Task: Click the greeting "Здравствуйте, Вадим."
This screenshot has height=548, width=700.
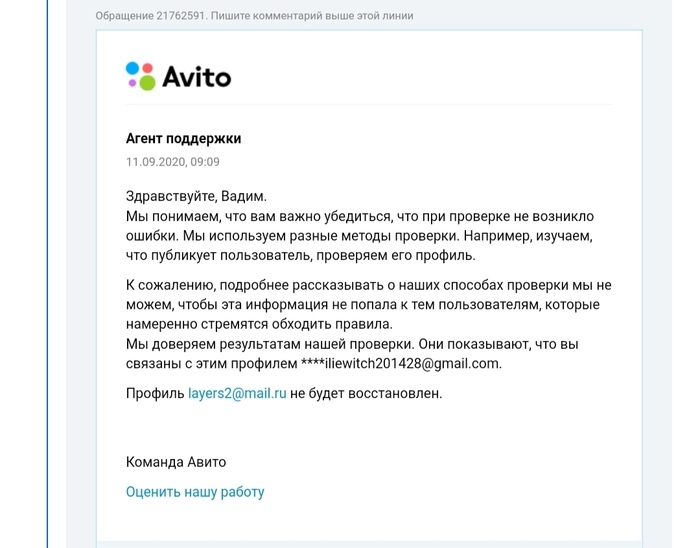Action: click(197, 196)
